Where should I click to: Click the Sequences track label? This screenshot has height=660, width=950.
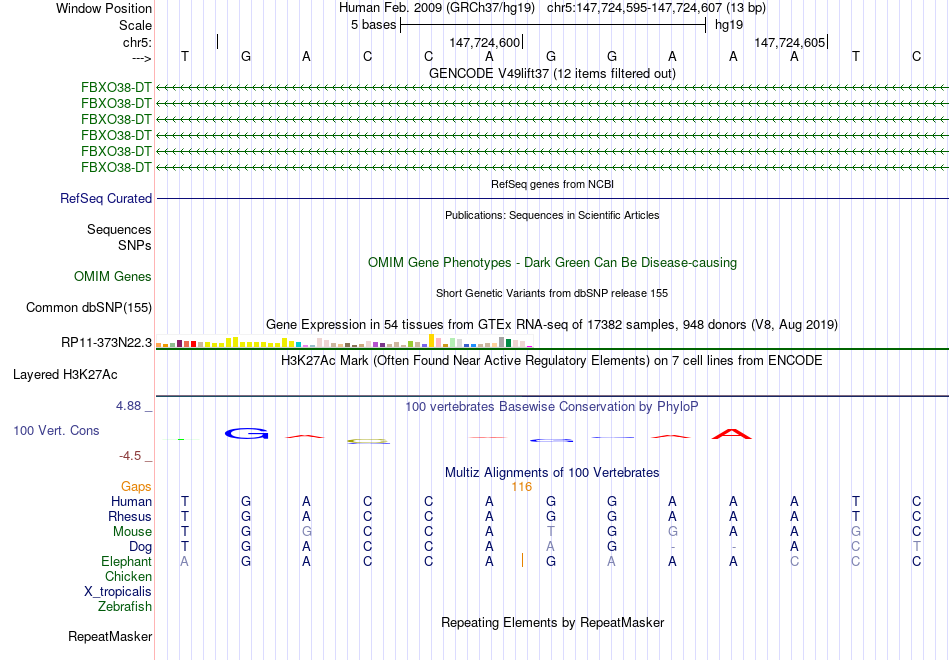click(x=119, y=230)
